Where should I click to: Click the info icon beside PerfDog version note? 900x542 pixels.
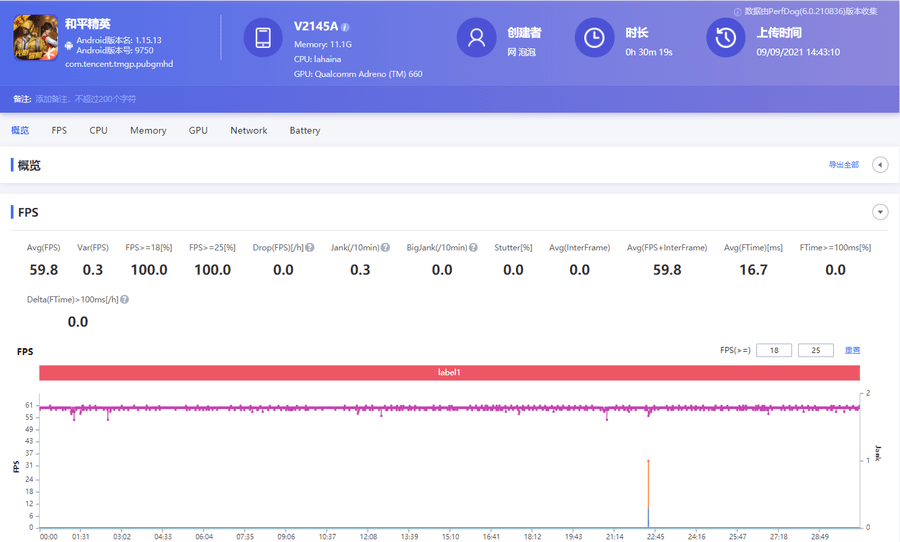[x=738, y=11]
